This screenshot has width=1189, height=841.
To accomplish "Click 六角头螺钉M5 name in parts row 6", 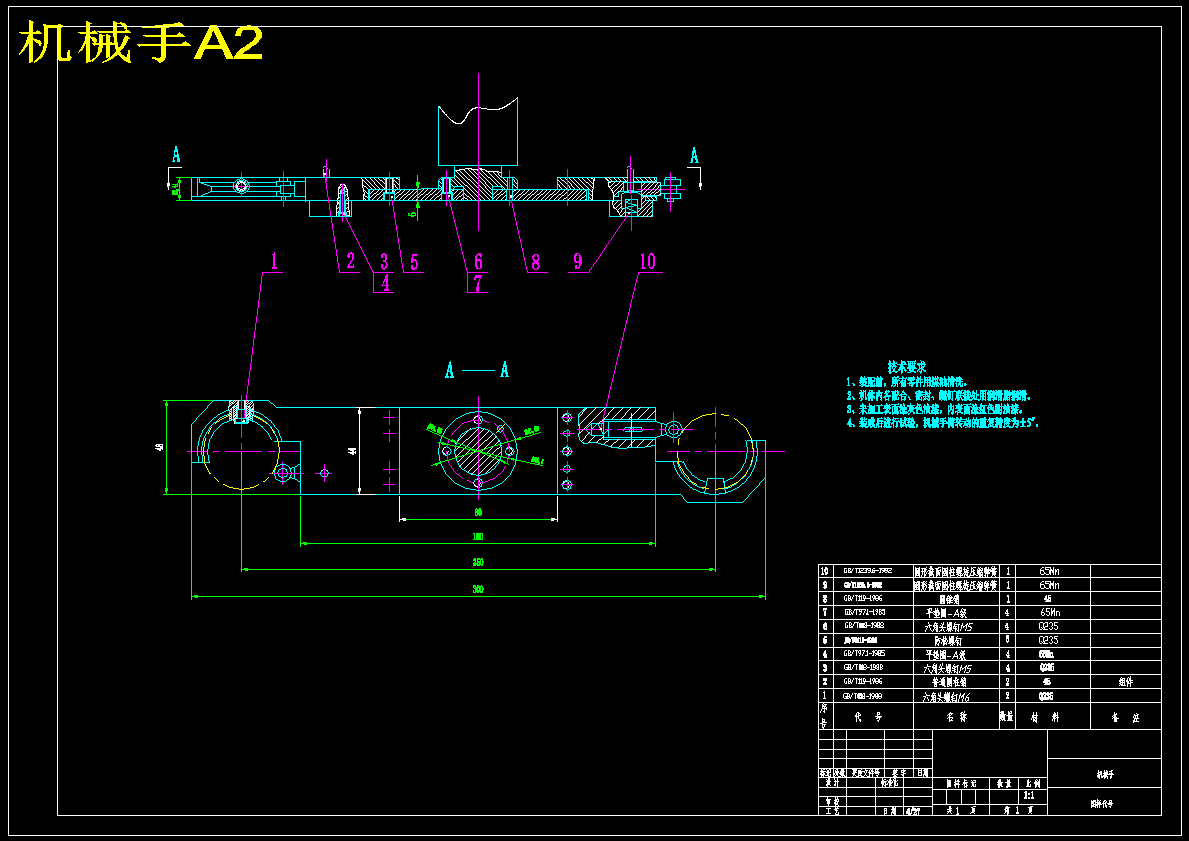I will pyautogui.click(x=948, y=627).
